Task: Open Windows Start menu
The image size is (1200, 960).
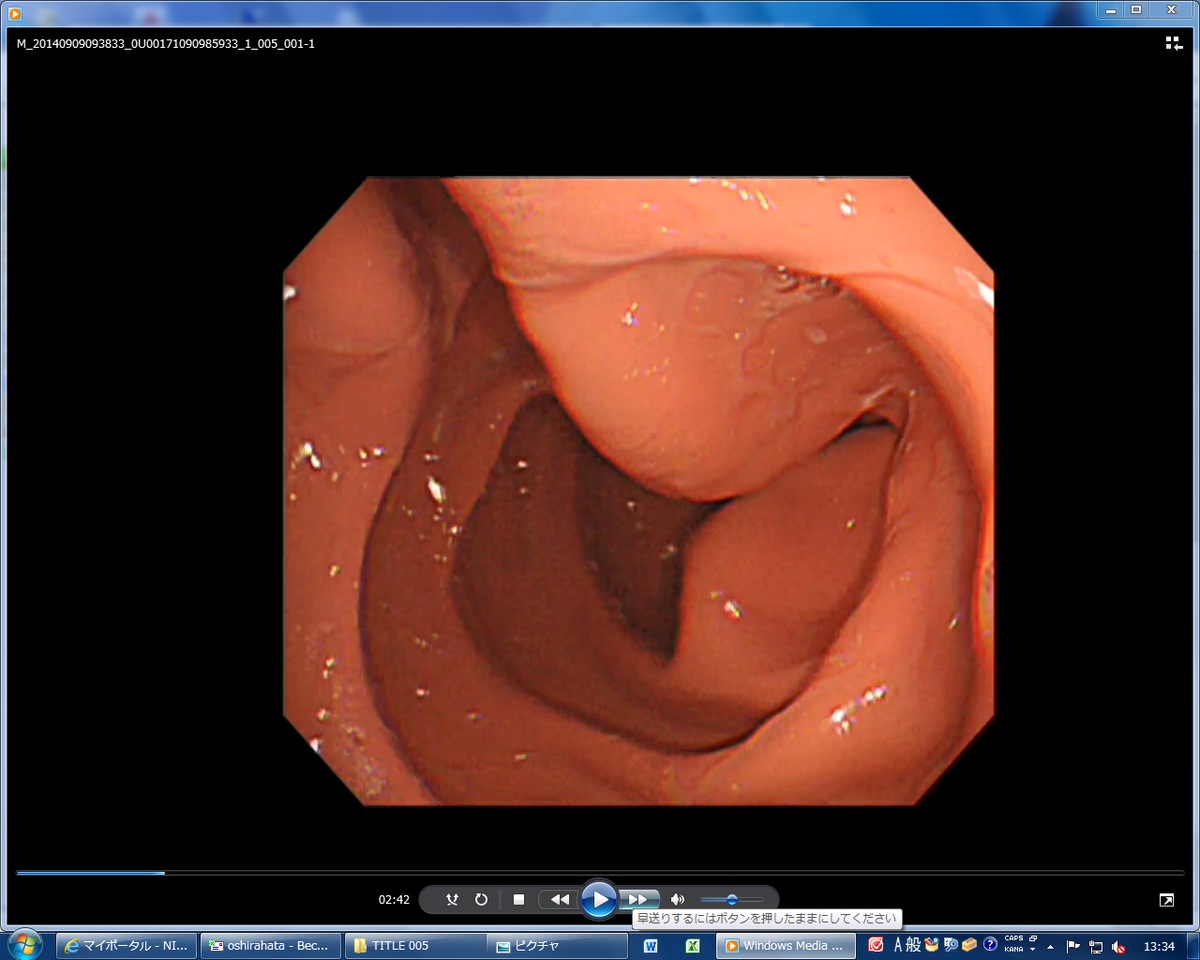Action: [24, 945]
